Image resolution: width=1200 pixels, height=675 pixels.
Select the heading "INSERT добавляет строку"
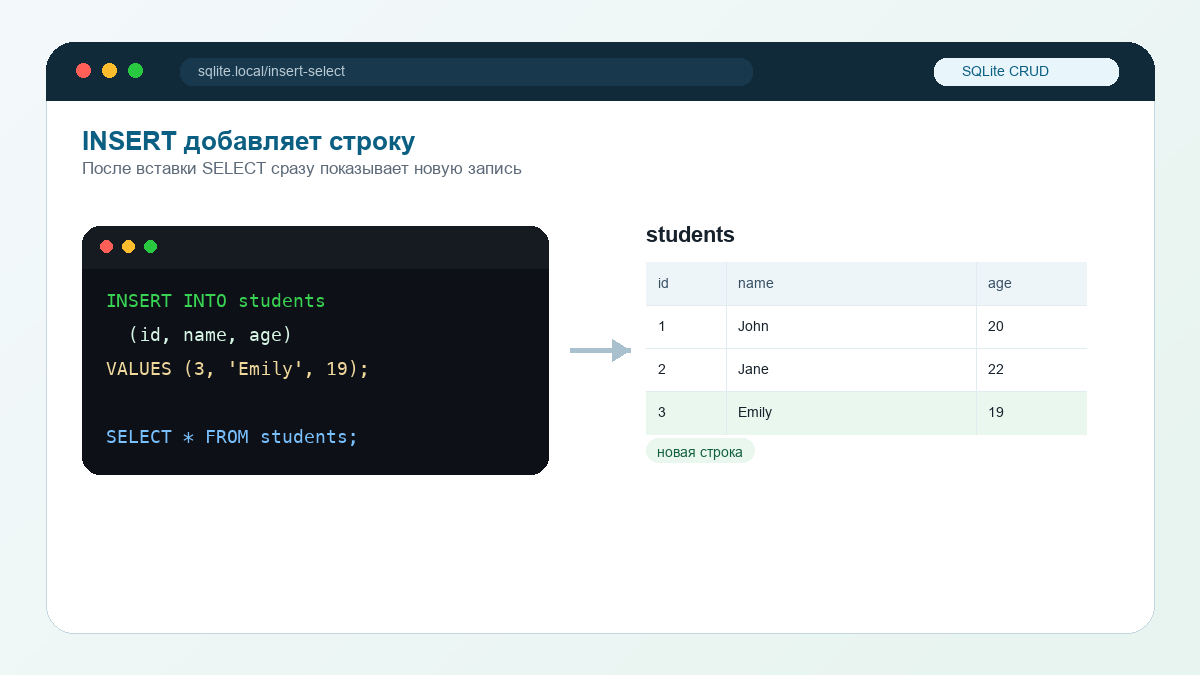pos(248,141)
